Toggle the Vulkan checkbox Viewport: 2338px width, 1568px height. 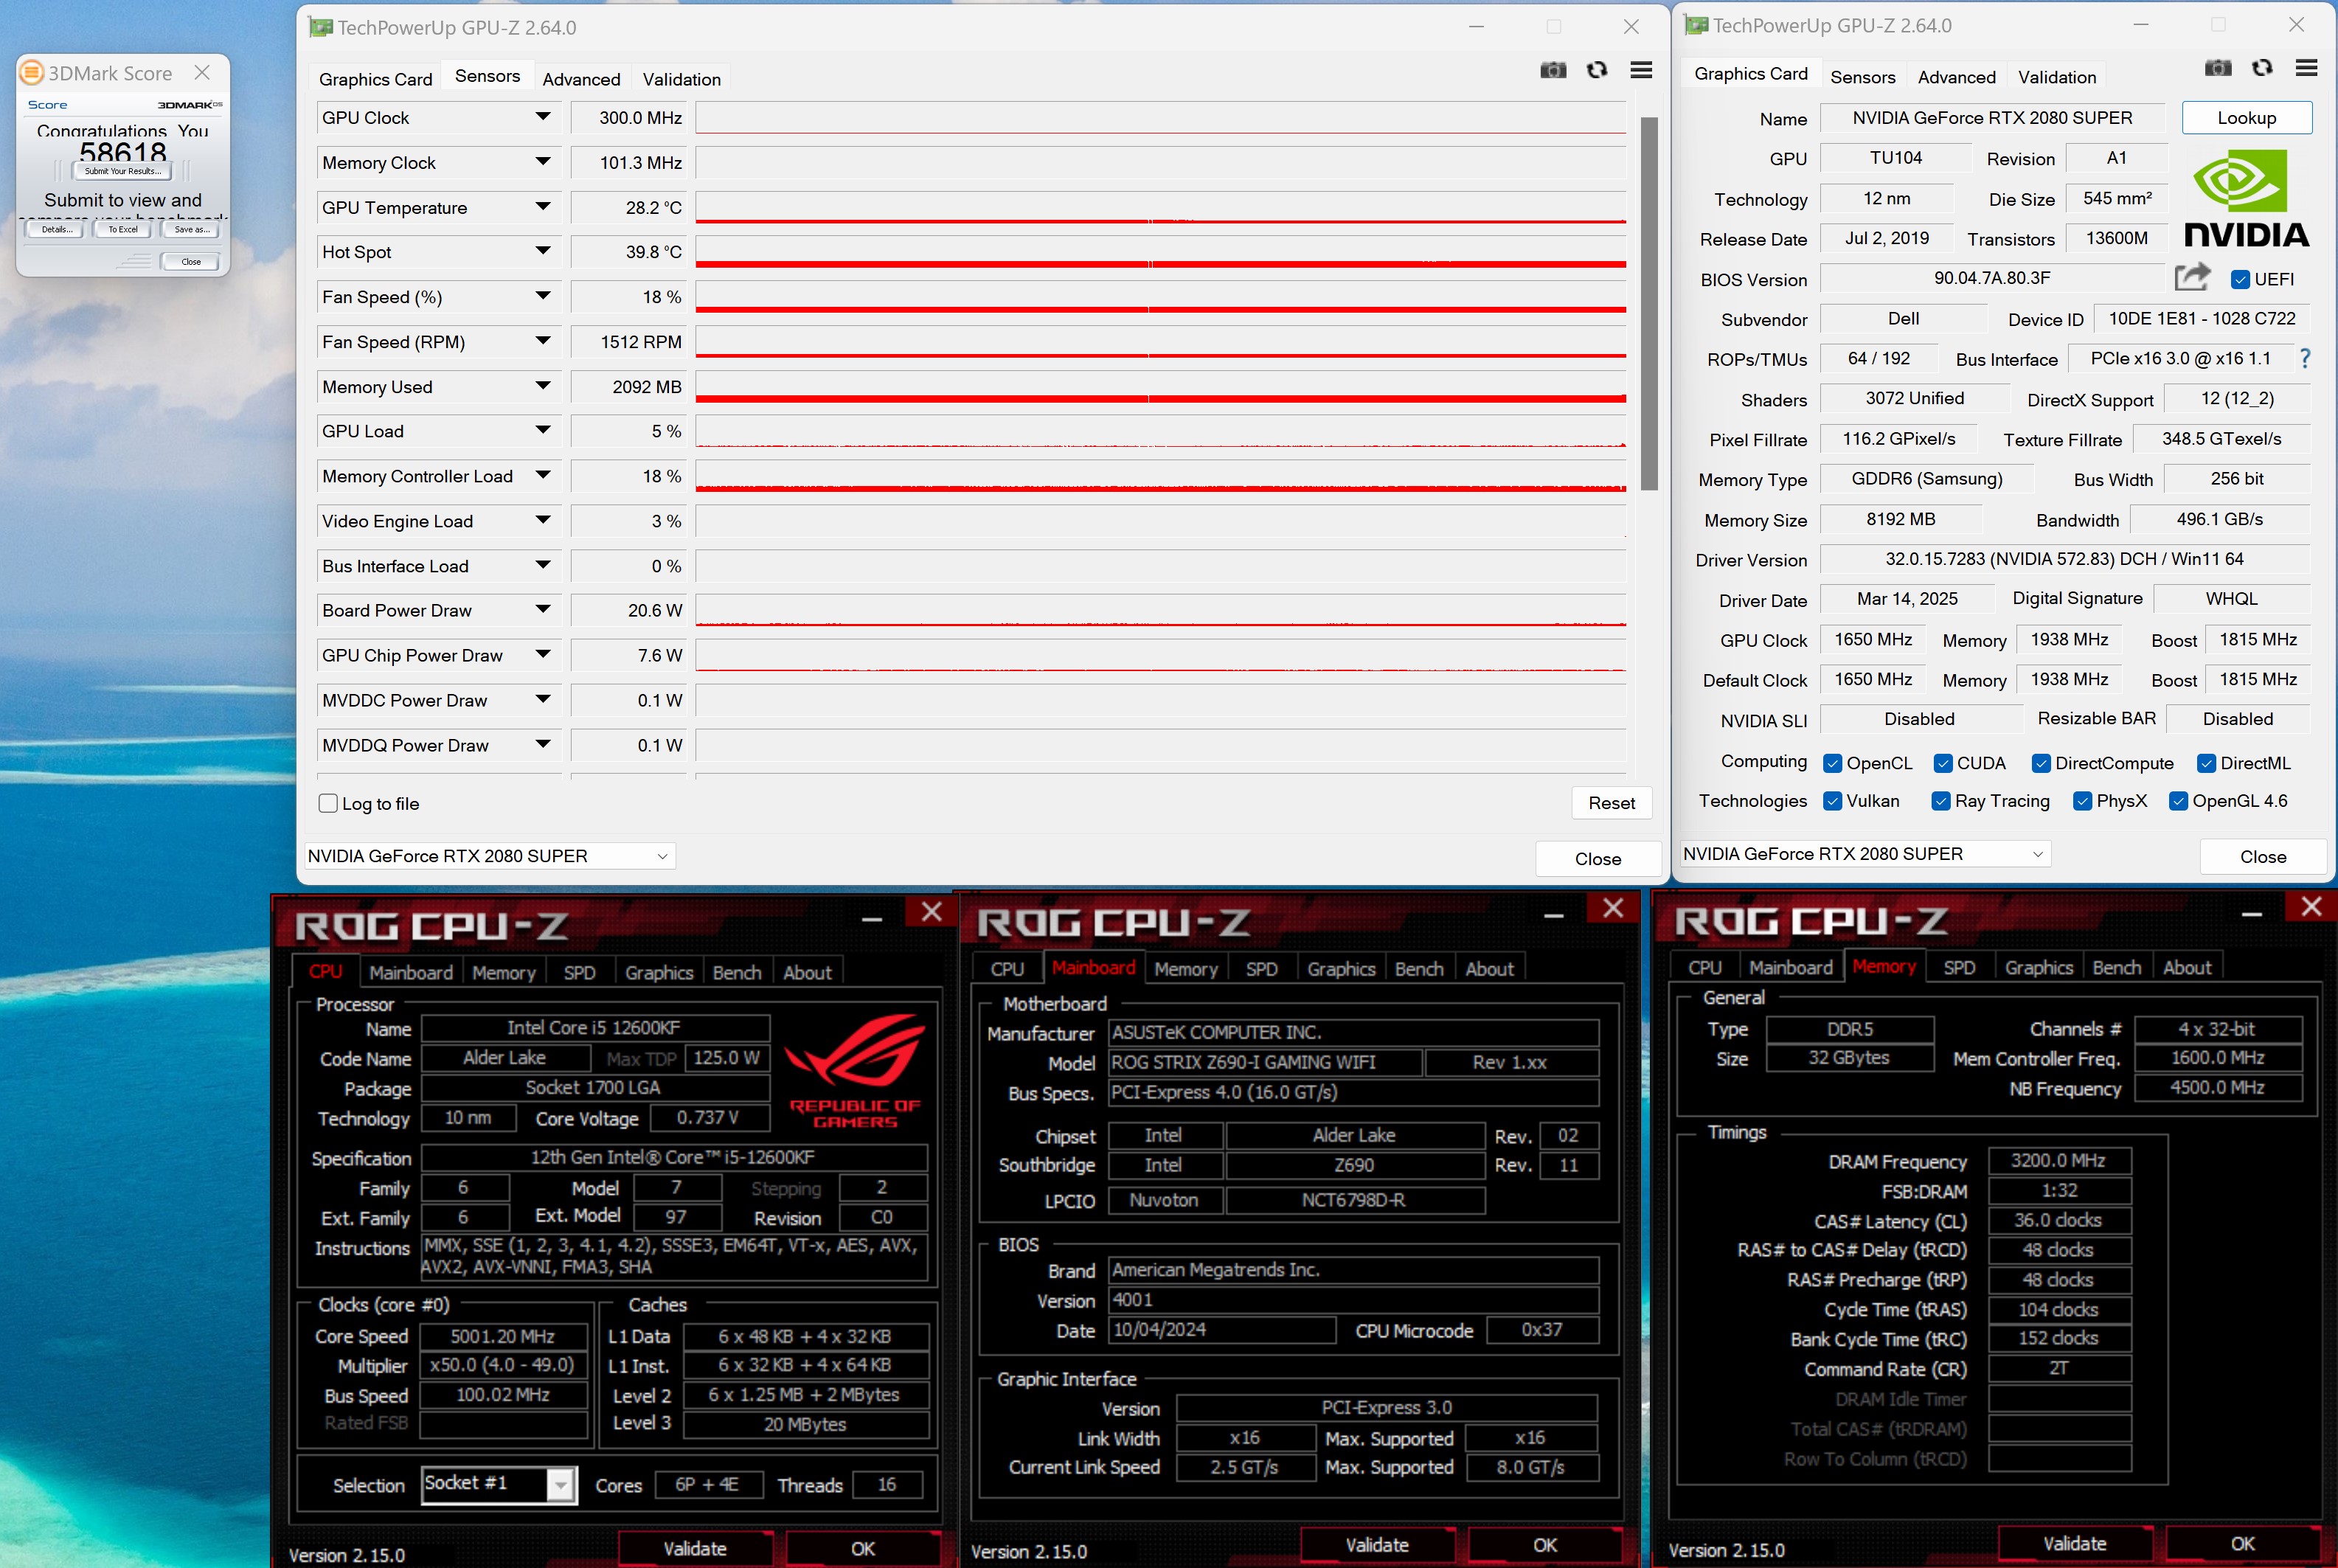[1832, 801]
